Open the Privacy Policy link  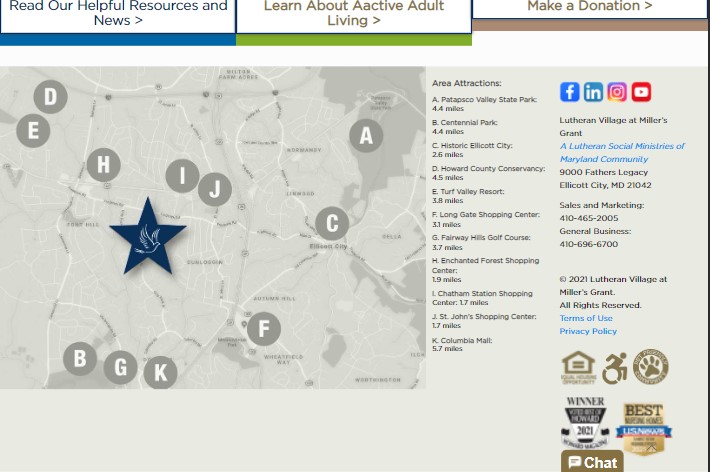pyautogui.click(x=588, y=331)
